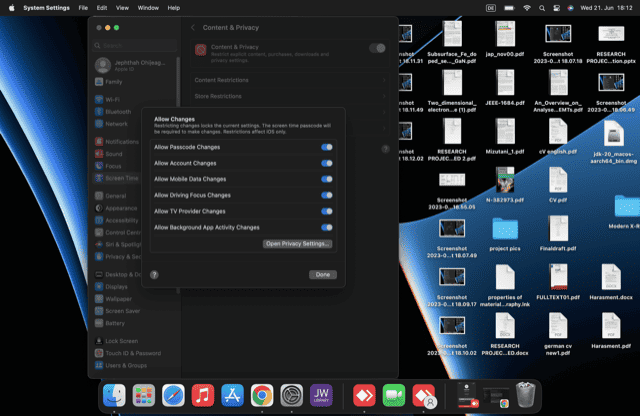640x416 pixels.
Task: Click Spotlight search icon in menu bar
Action: pos(542,8)
